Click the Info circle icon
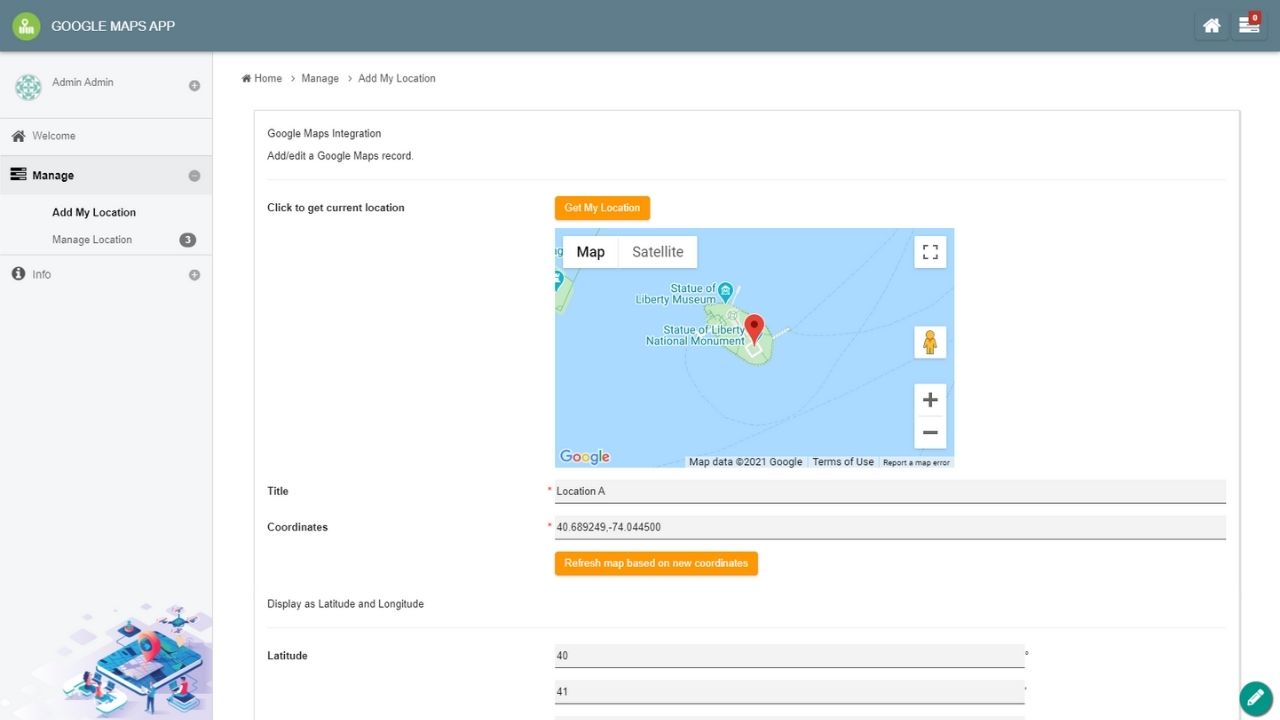Viewport: 1280px width, 720px height. point(18,274)
